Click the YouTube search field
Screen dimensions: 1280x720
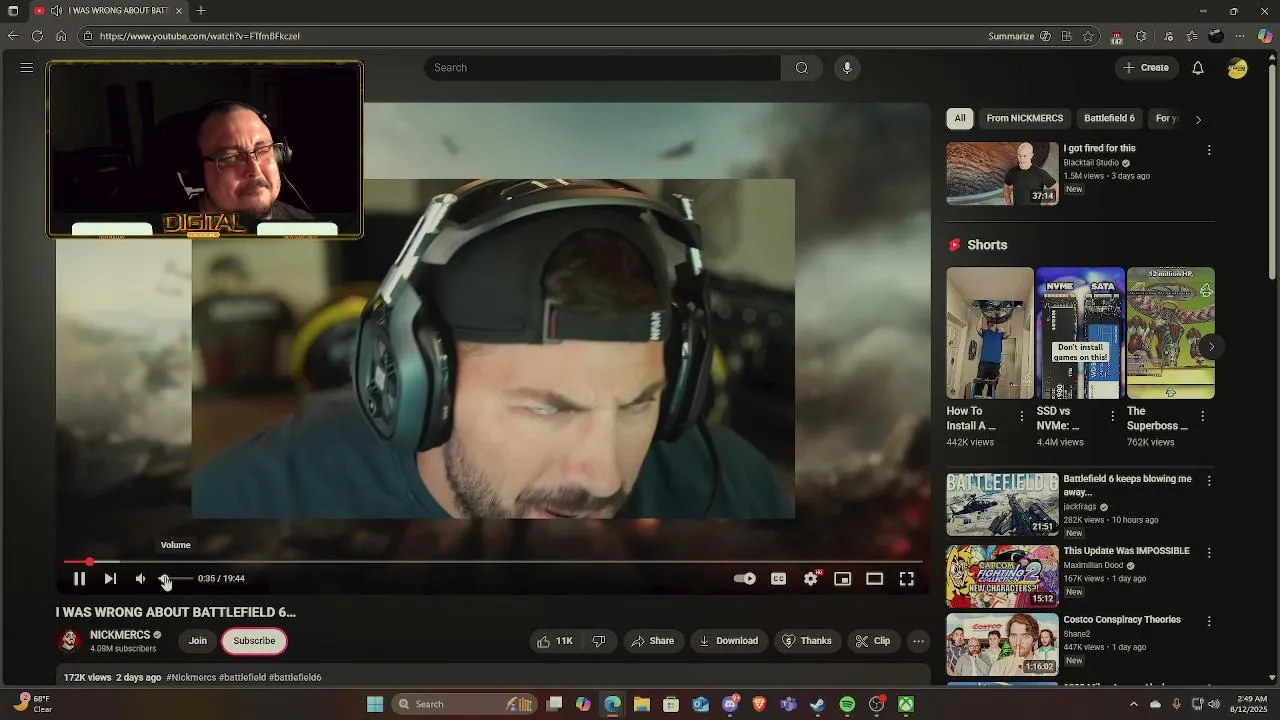[x=602, y=68]
